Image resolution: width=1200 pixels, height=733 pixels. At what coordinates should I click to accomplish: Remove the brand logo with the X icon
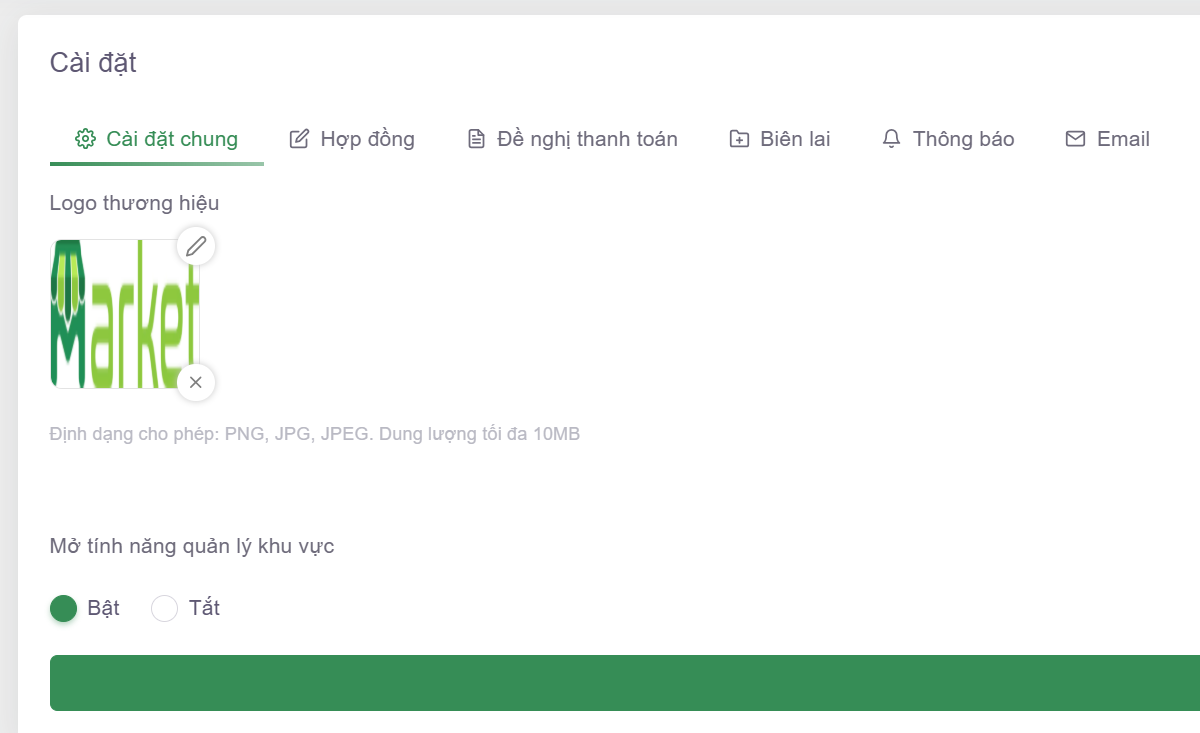pos(196,382)
